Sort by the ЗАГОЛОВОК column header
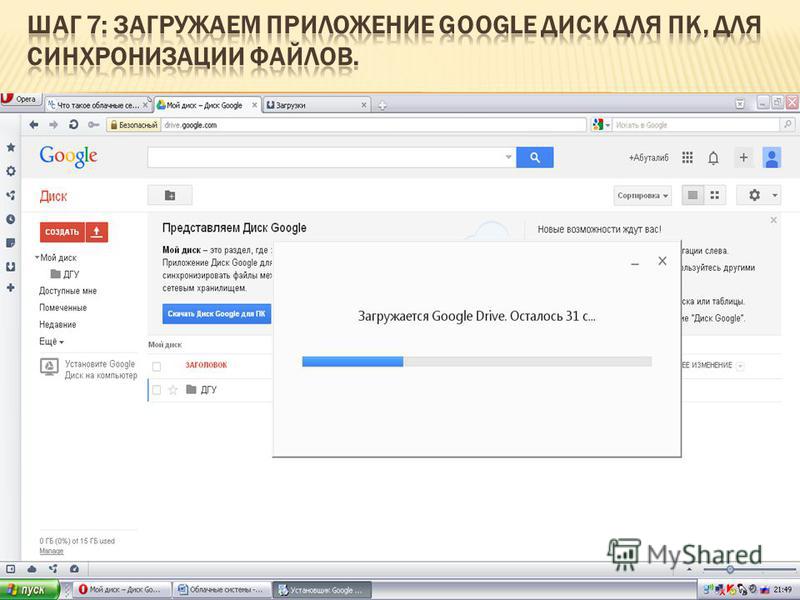This screenshot has height=600, width=800. pyautogui.click(x=206, y=365)
